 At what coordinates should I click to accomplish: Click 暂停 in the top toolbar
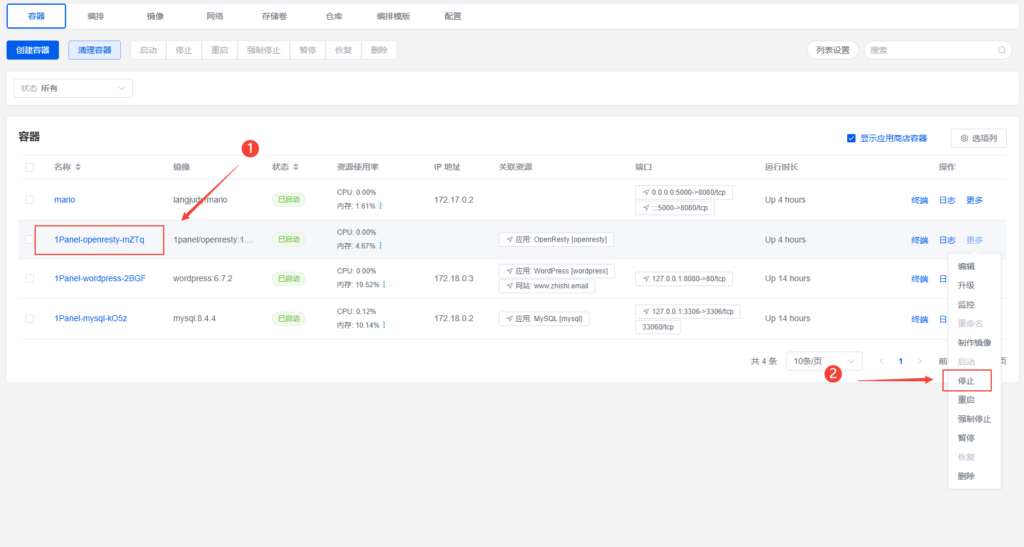click(308, 50)
